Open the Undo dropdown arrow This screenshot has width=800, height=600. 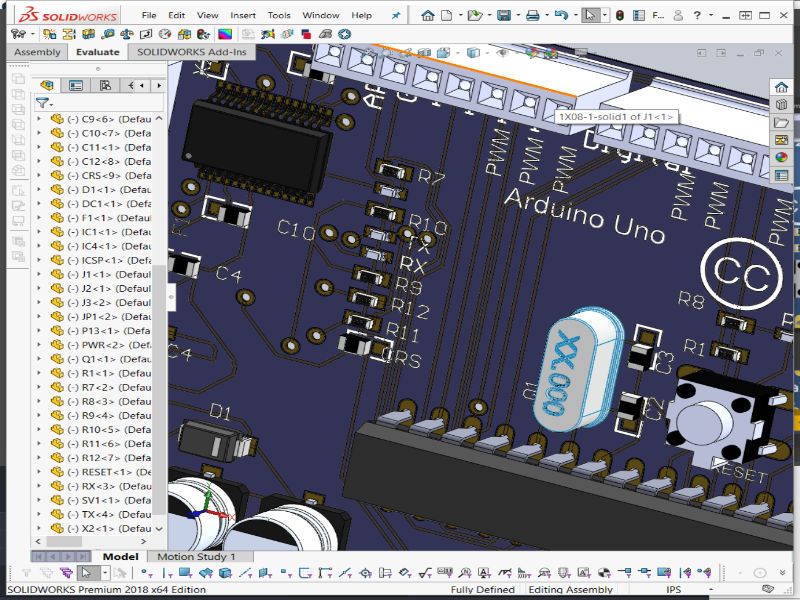coord(574,16)
